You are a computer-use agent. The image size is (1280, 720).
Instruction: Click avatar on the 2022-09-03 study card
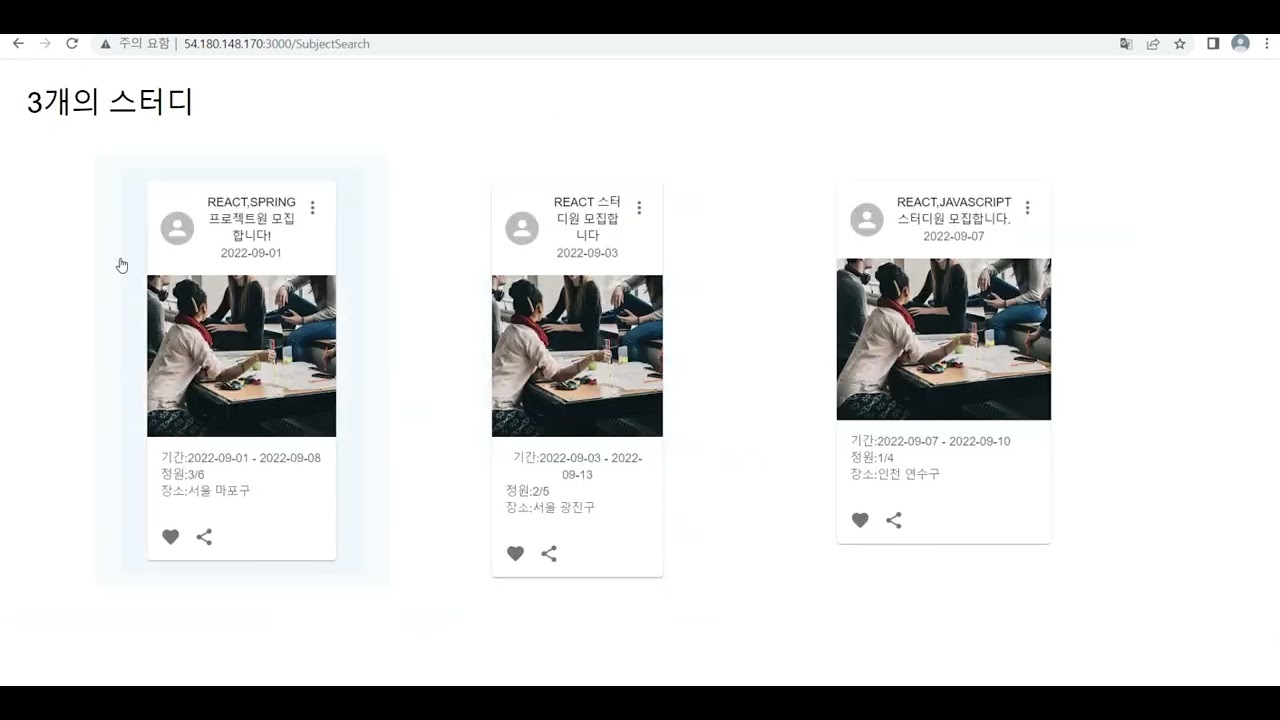click(x=522, y=228)
